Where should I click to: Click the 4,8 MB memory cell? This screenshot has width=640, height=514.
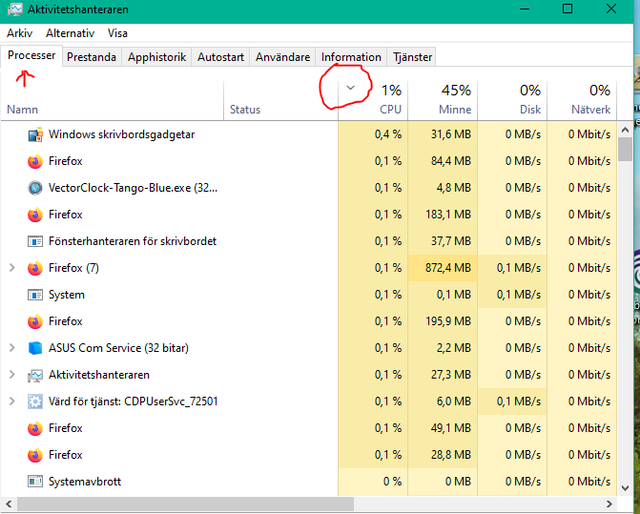[x=442, y=188]
